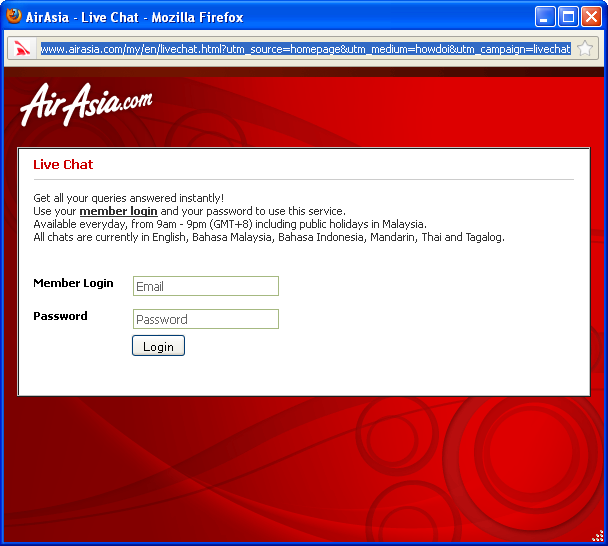
Task: Click the window title 'AirAsia - Live Chat - Mozilla Firefox'
Action: [x=134, y=17]
